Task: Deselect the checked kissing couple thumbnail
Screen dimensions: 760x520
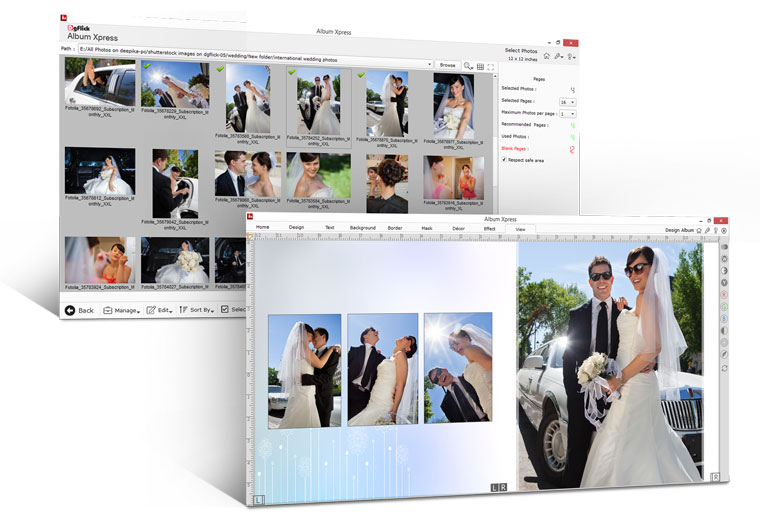Action: [x=387, y=103]
